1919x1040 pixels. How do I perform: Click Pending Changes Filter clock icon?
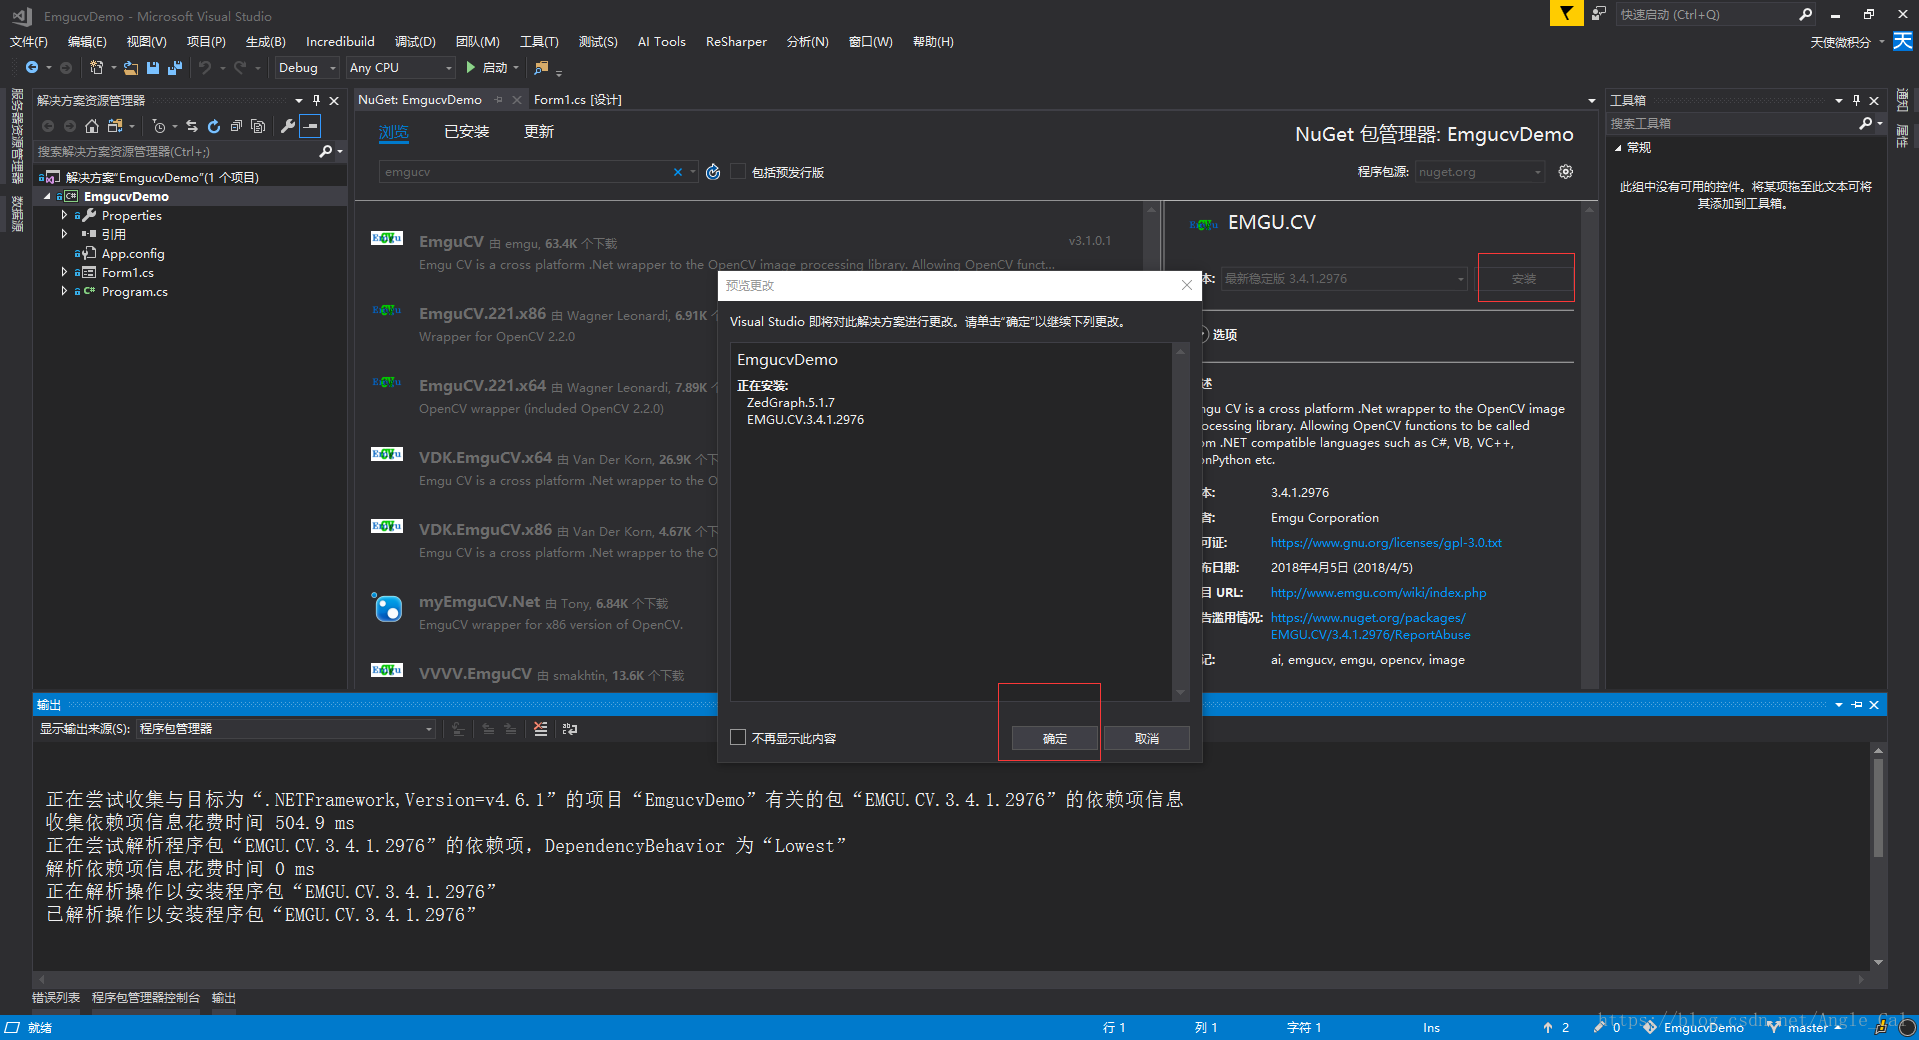click(159, 126)
